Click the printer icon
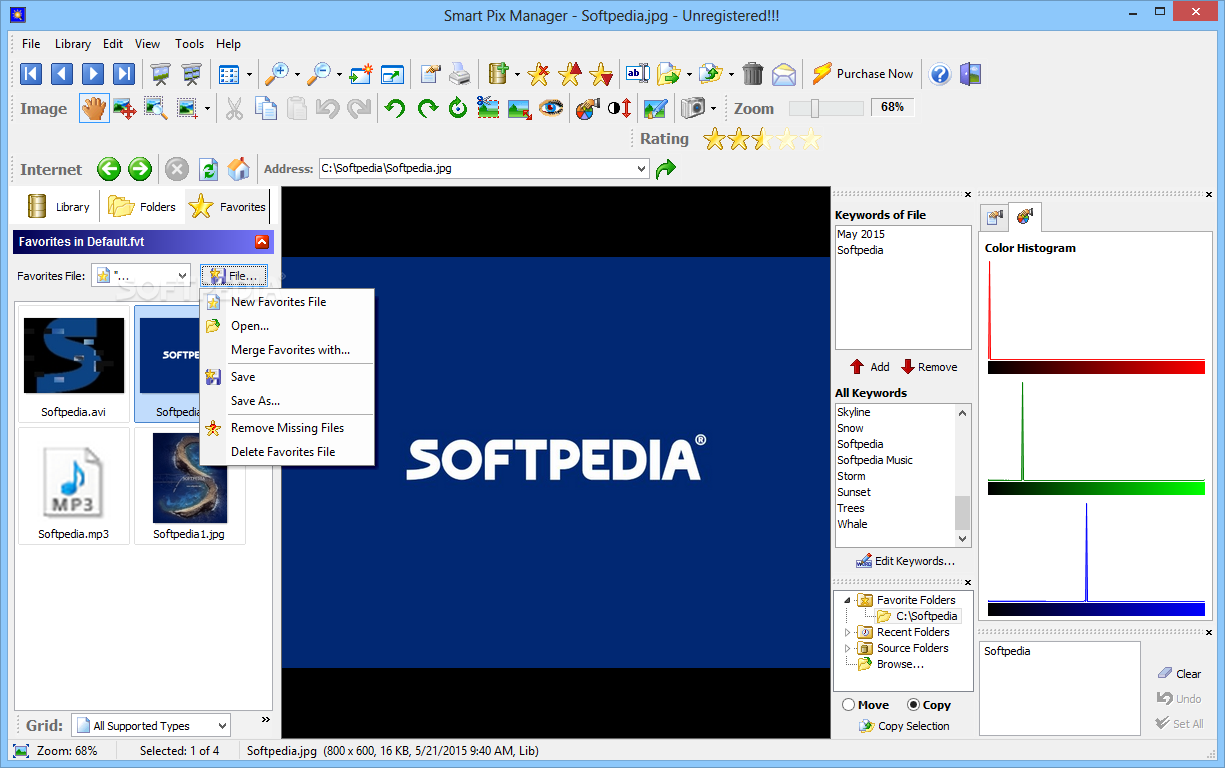The image size is (1225, 768). click(x=459, y=74)
